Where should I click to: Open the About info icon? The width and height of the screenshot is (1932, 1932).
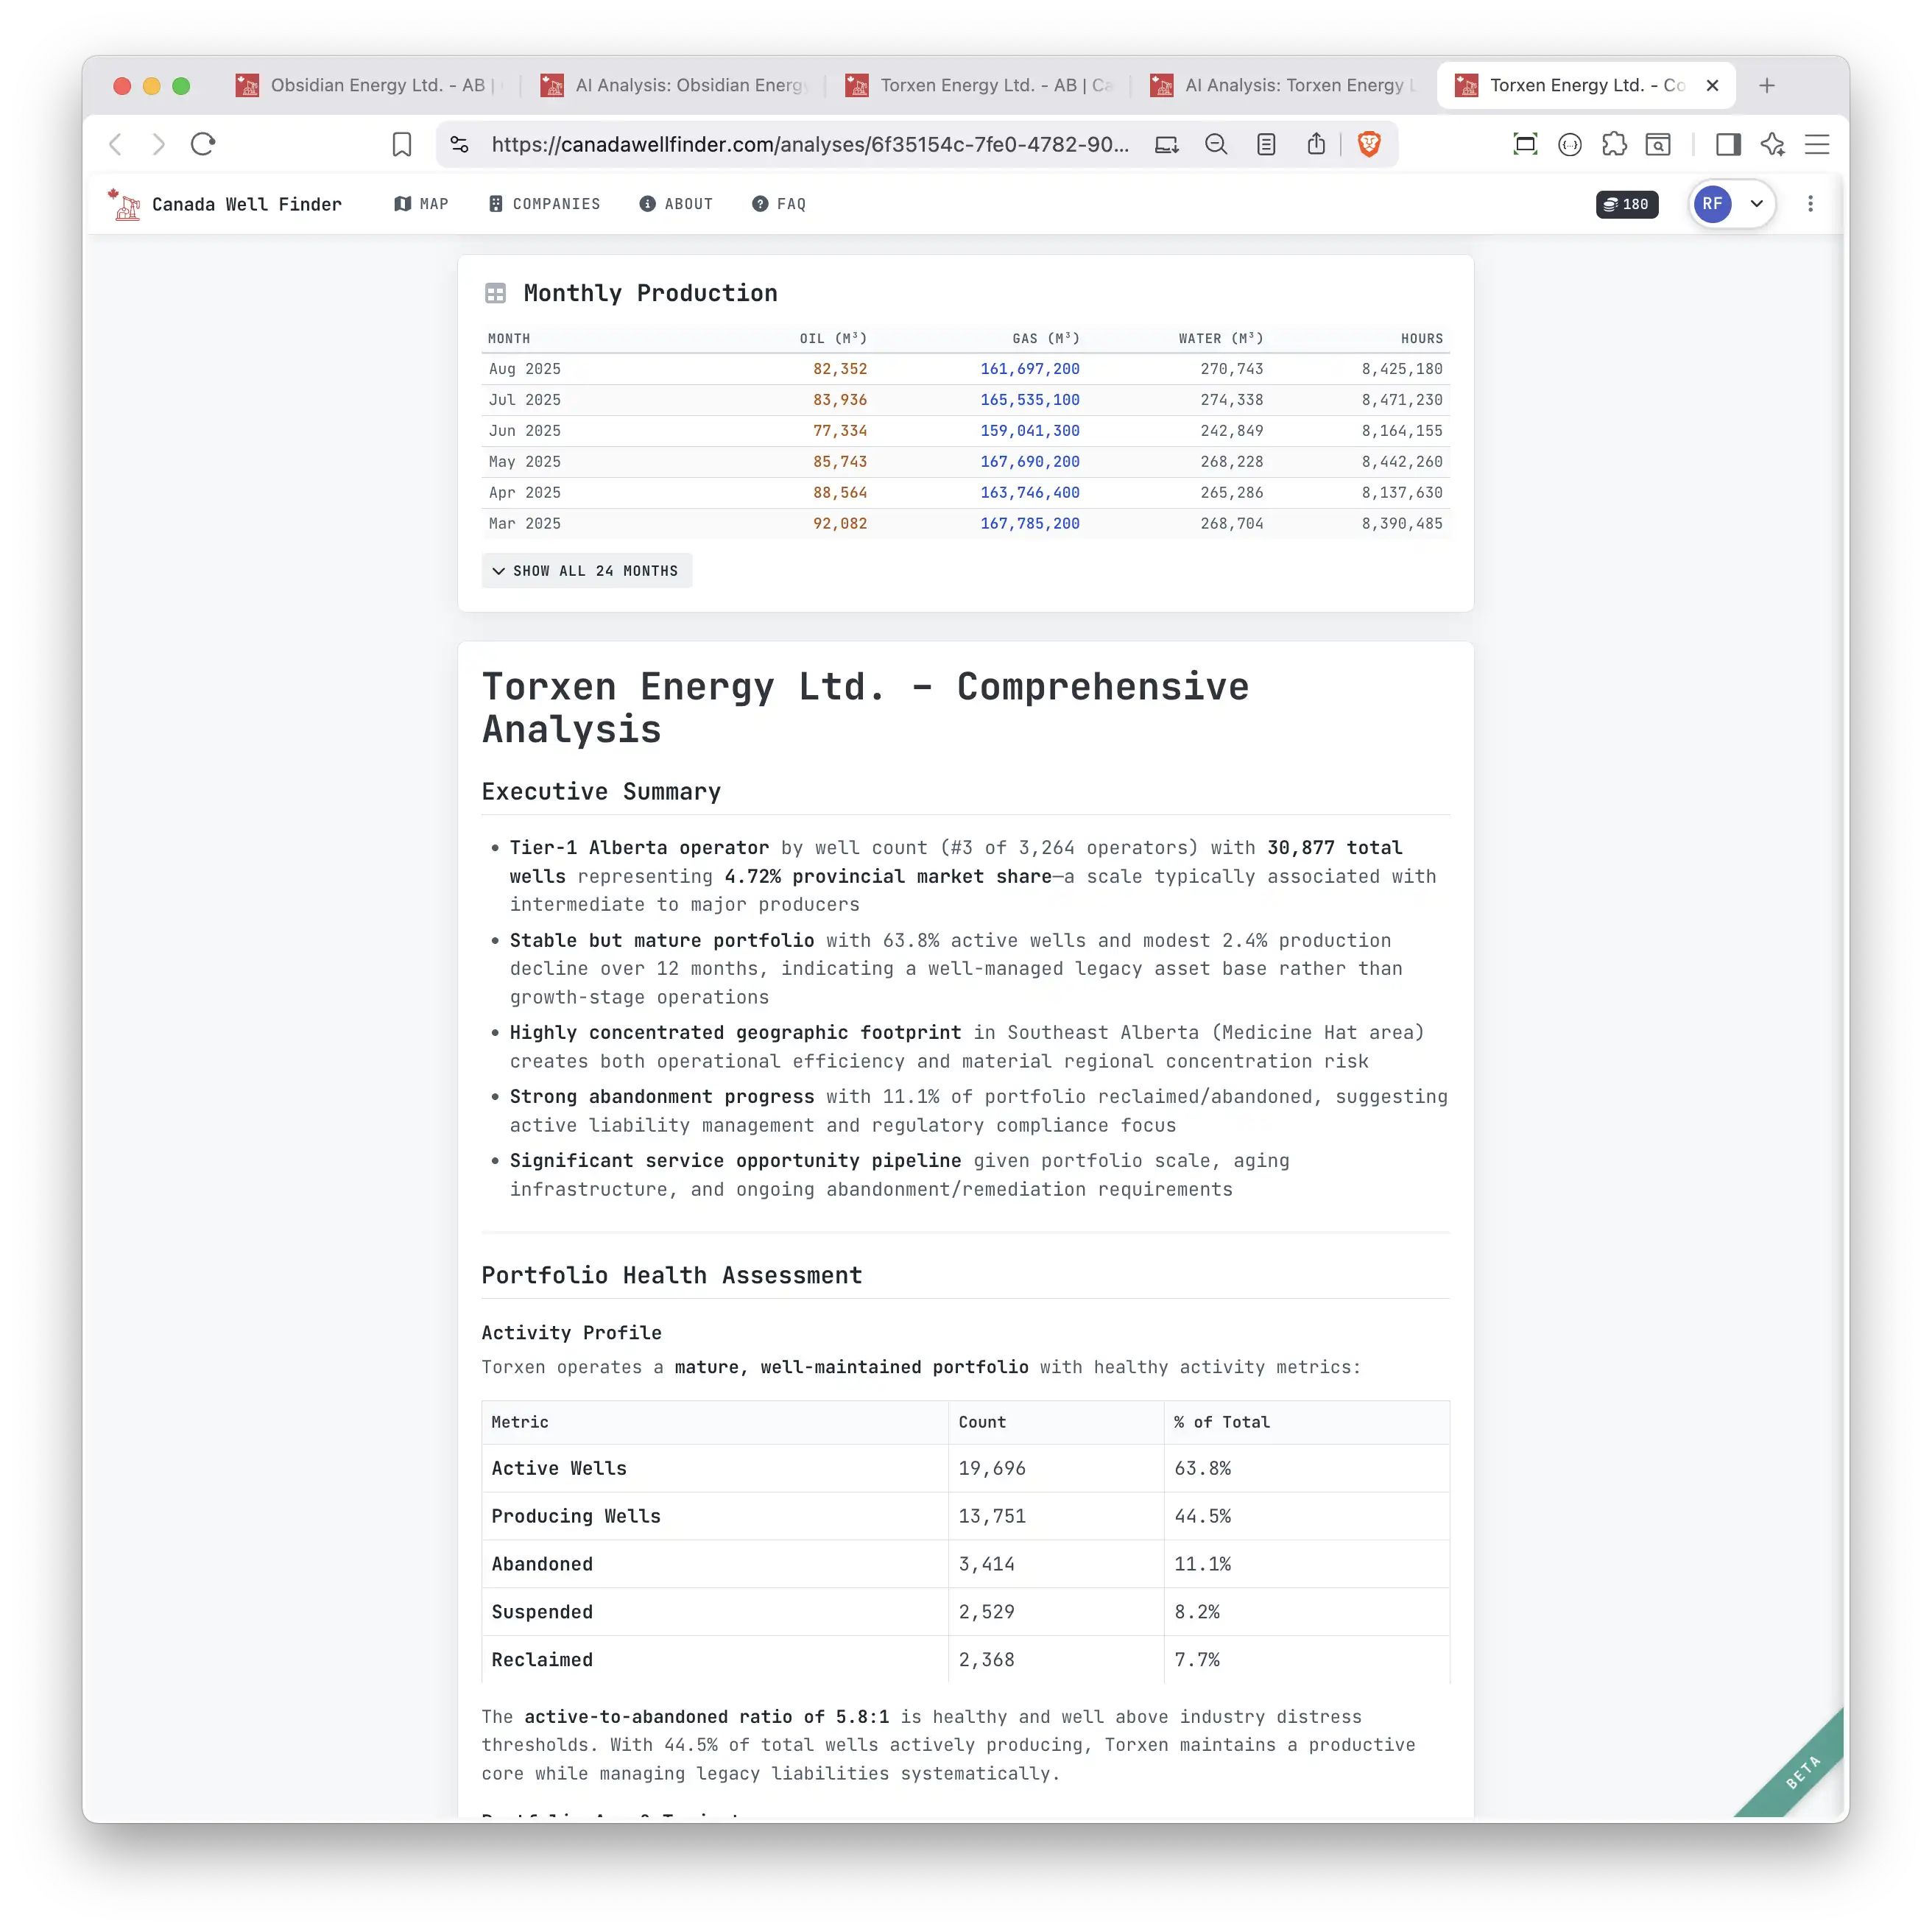tap(648, 204)
